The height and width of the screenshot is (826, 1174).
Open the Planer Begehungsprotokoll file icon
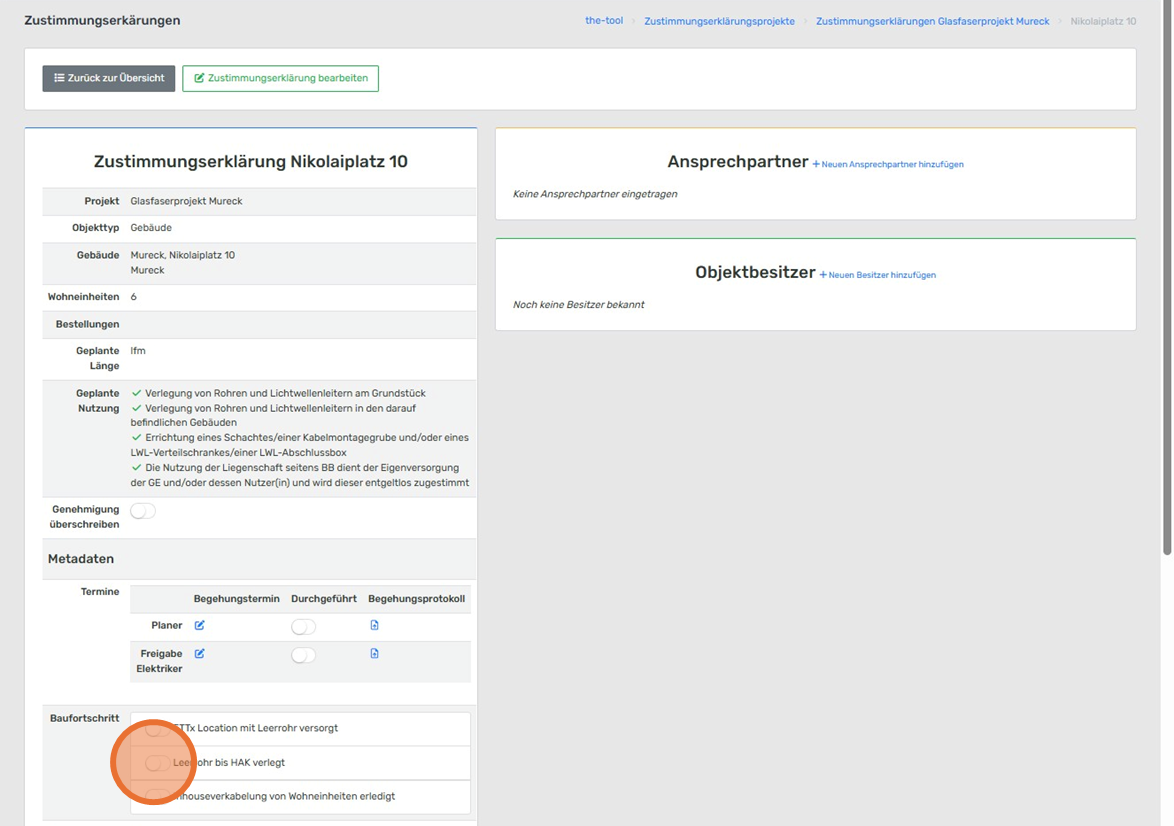(374, 626)
